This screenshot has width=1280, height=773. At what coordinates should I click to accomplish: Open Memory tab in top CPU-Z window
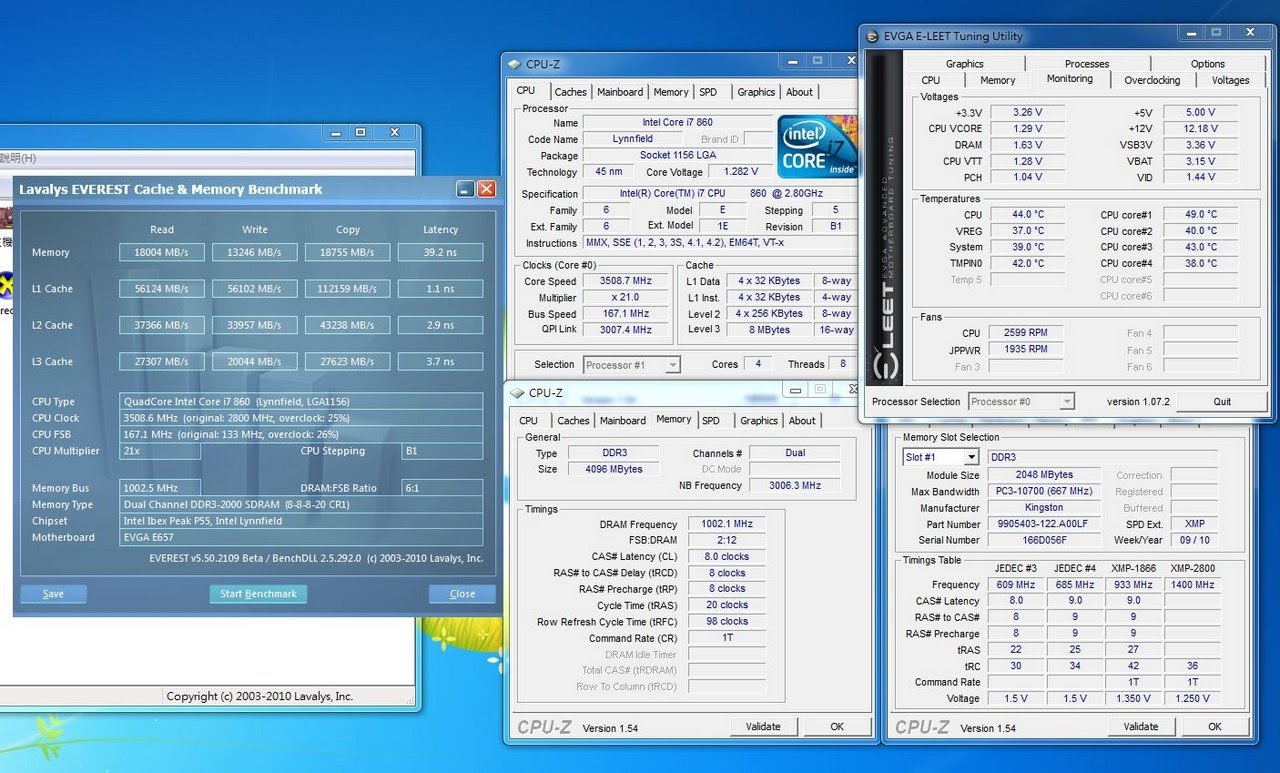[x=671, y=92]
